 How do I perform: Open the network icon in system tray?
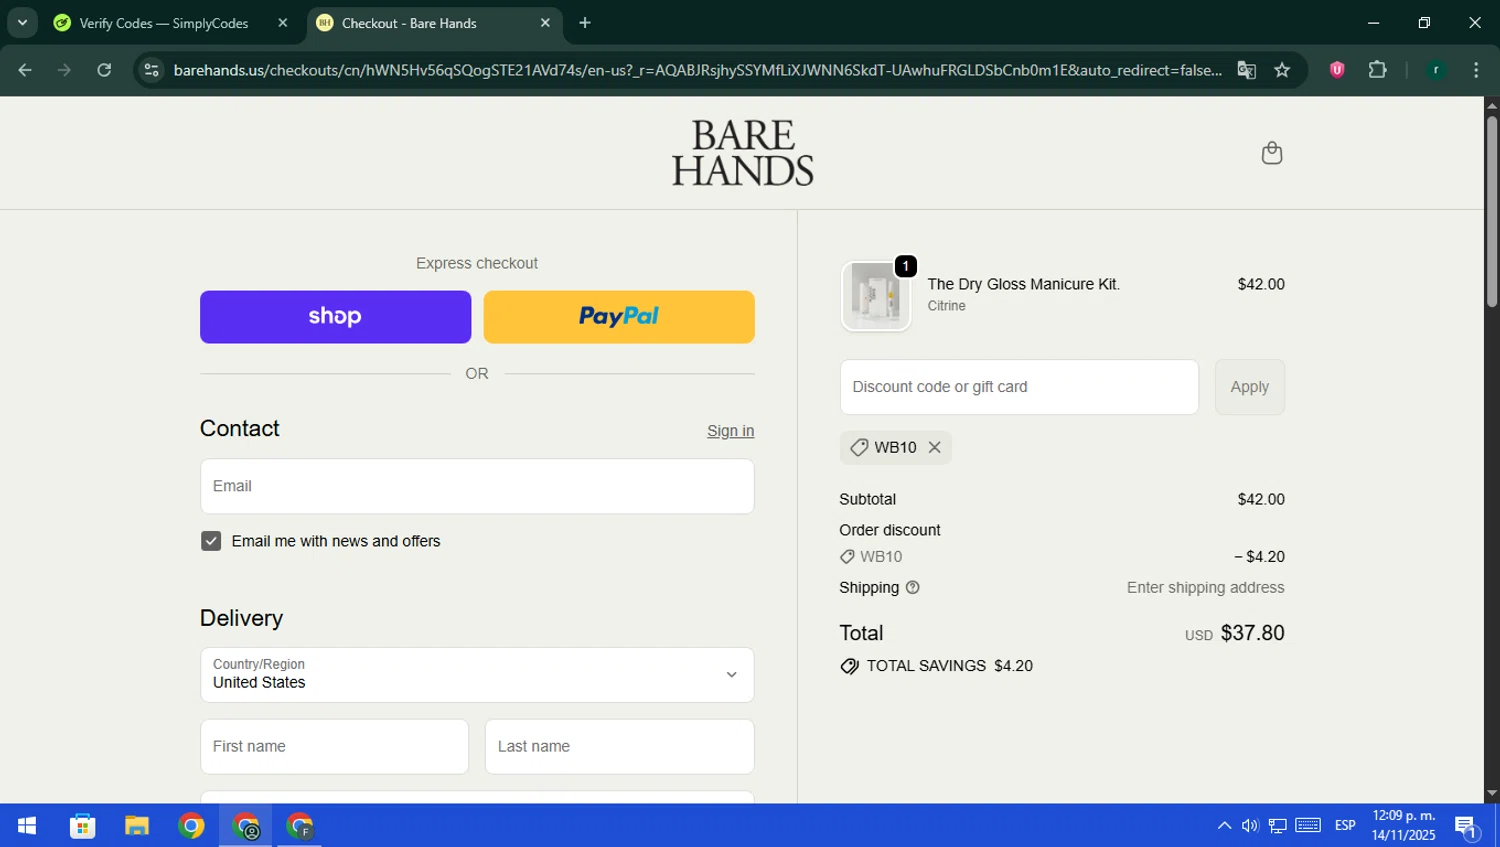[1277, 826]
